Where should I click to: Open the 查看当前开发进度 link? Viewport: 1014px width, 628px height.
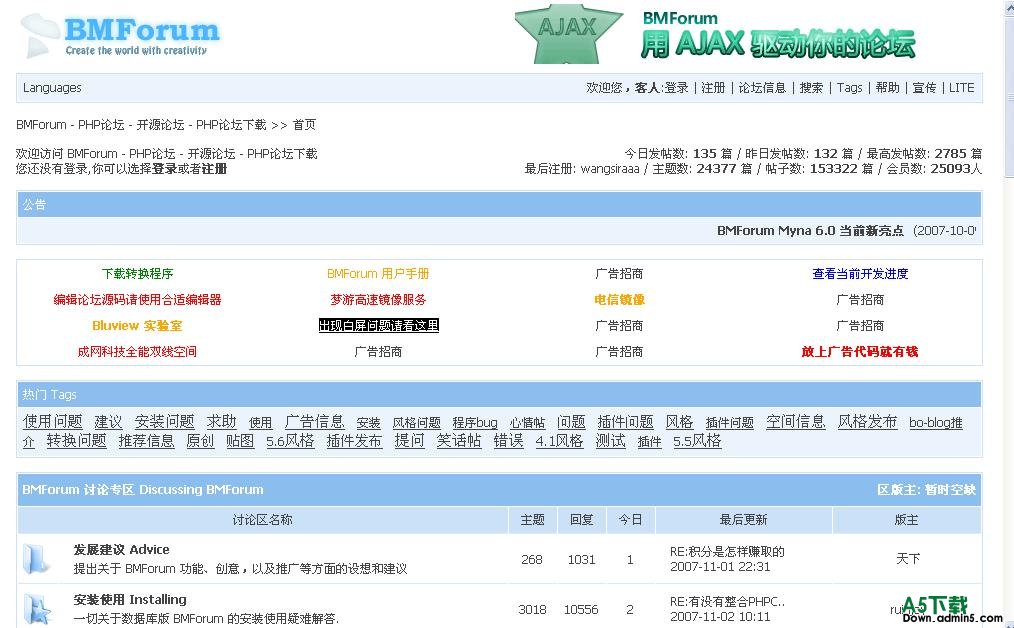pos(860,274)
